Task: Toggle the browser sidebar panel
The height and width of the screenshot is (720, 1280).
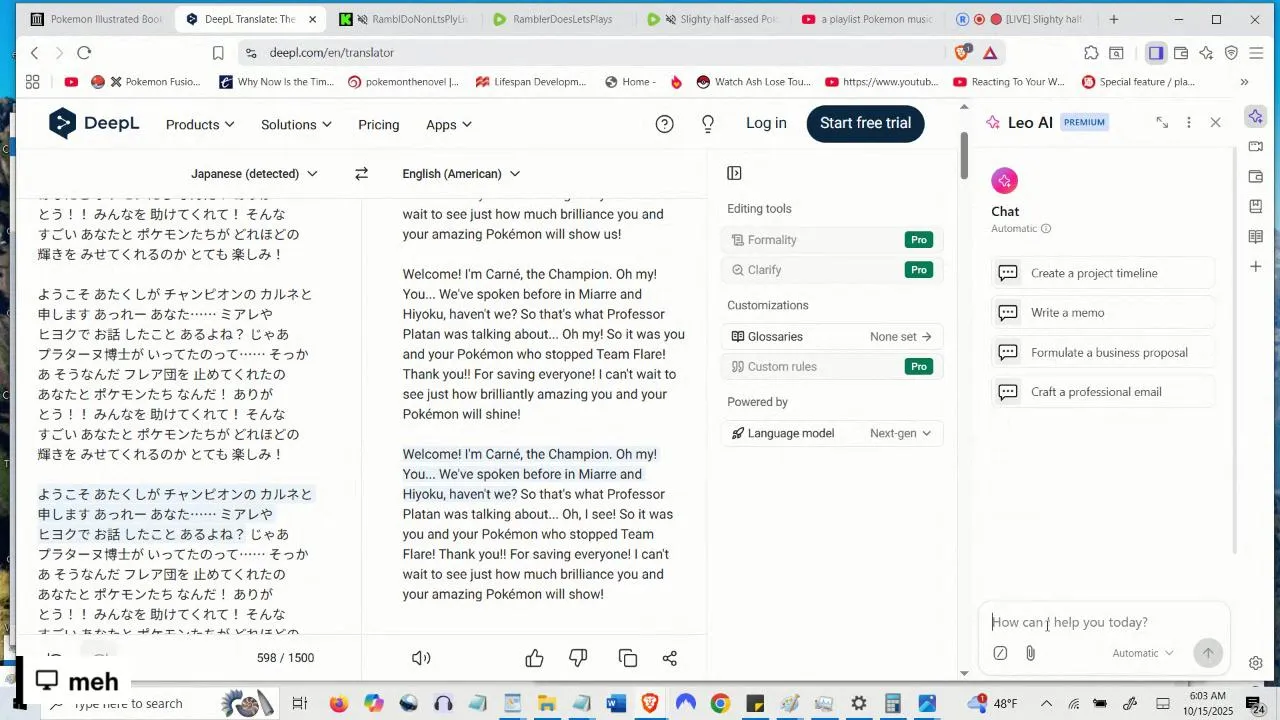Action: click(x=1155, y=53)
